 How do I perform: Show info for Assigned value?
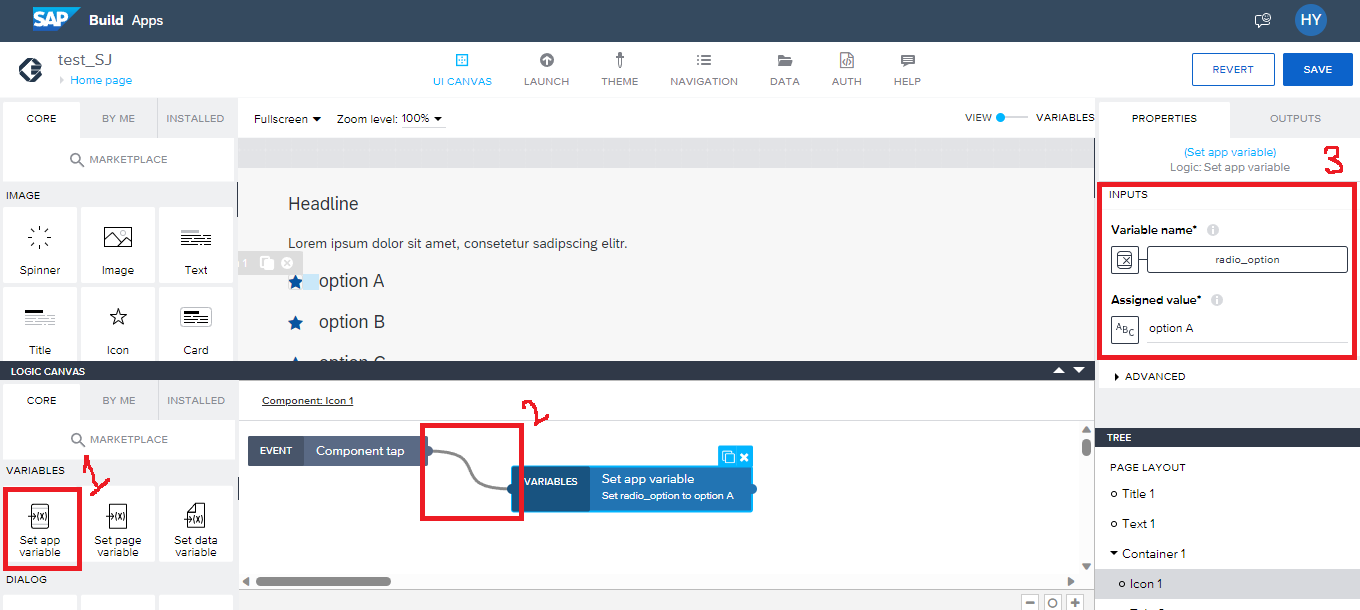point(1217,300)
